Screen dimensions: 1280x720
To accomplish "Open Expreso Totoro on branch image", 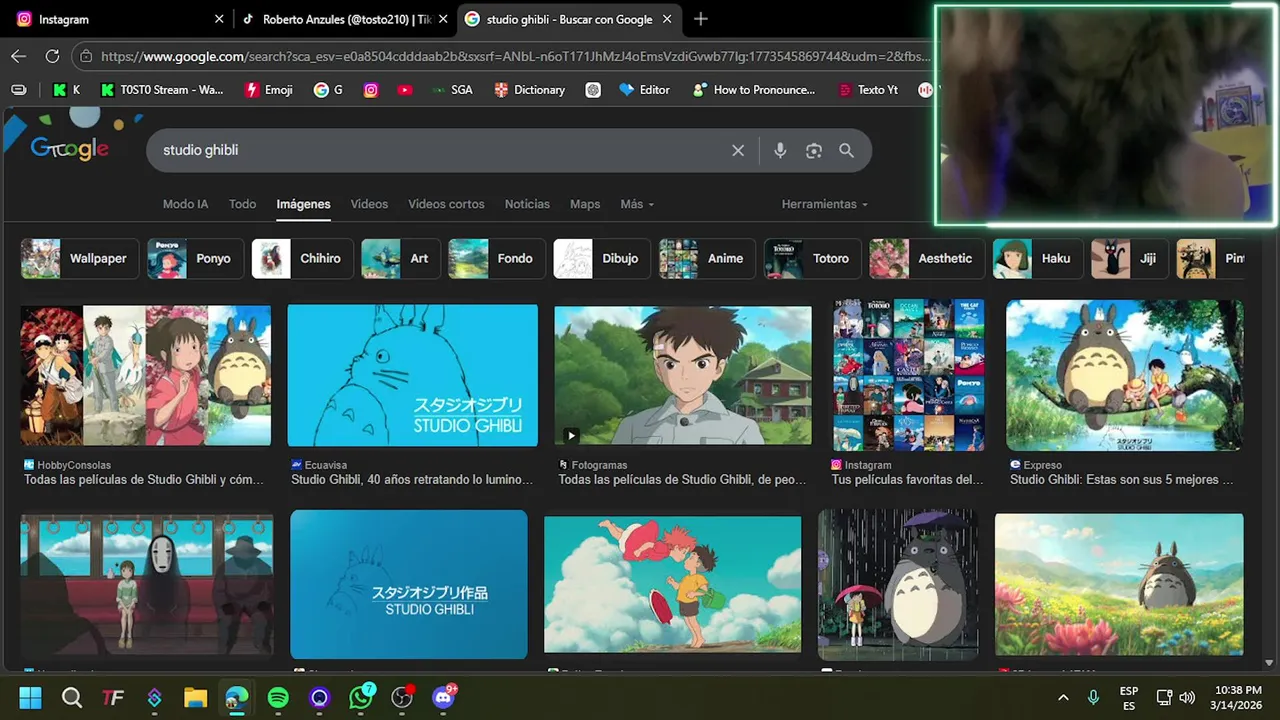I will (x=1125, y=375).
